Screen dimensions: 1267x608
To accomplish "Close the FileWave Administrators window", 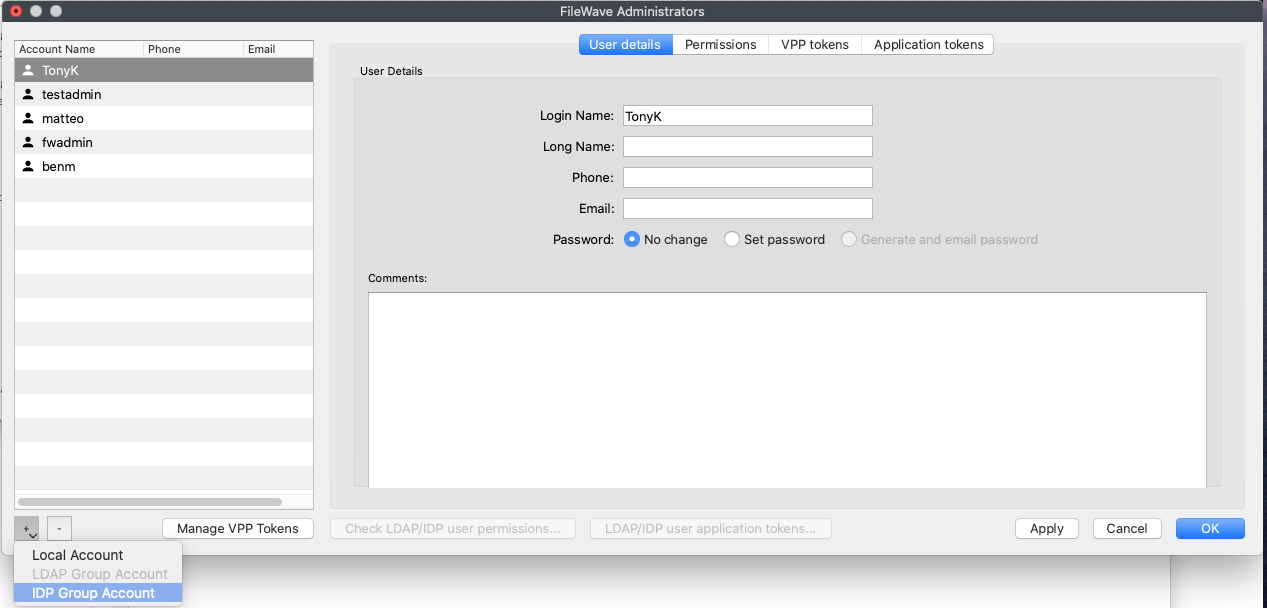I will (x=15, y=11).
